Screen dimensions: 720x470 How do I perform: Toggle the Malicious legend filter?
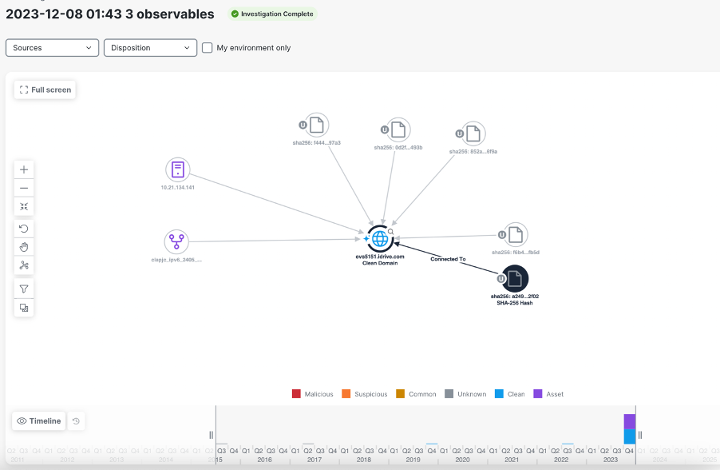(297, 394)
